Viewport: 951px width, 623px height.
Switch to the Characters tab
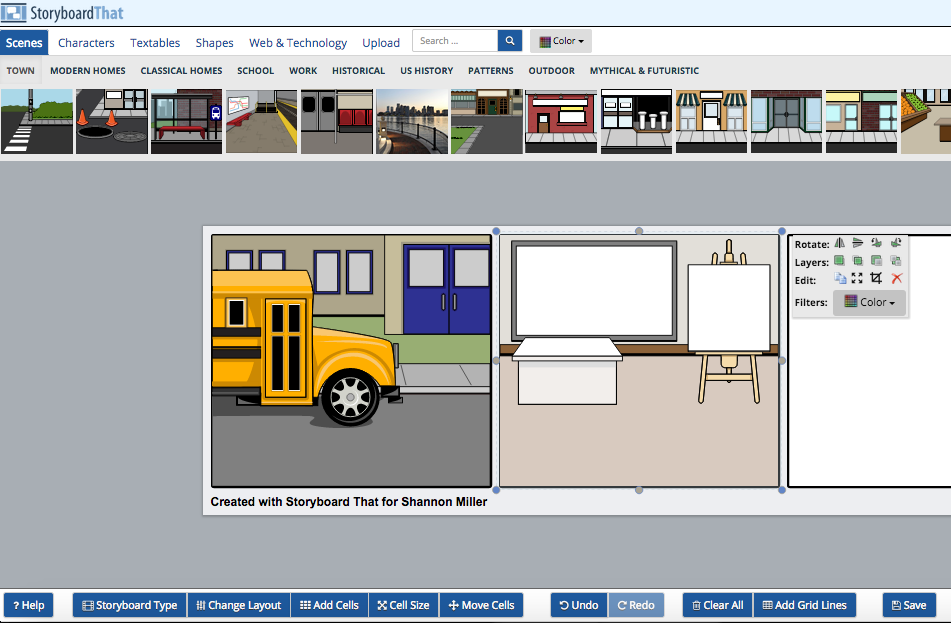pos(86,43)
